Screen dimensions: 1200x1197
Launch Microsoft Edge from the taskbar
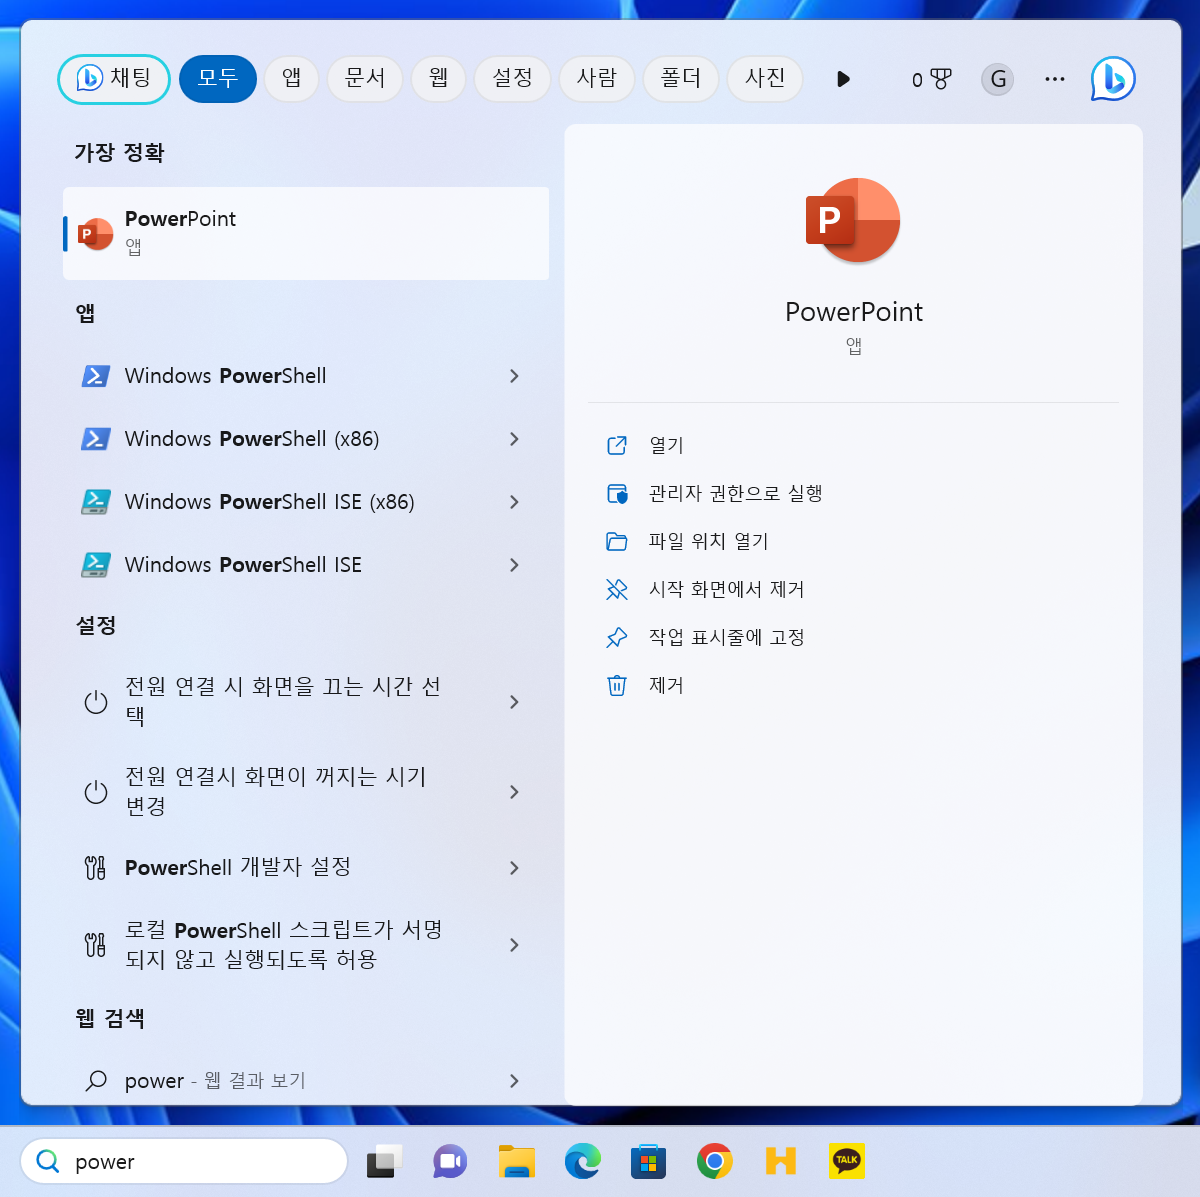pos(583,1161)
